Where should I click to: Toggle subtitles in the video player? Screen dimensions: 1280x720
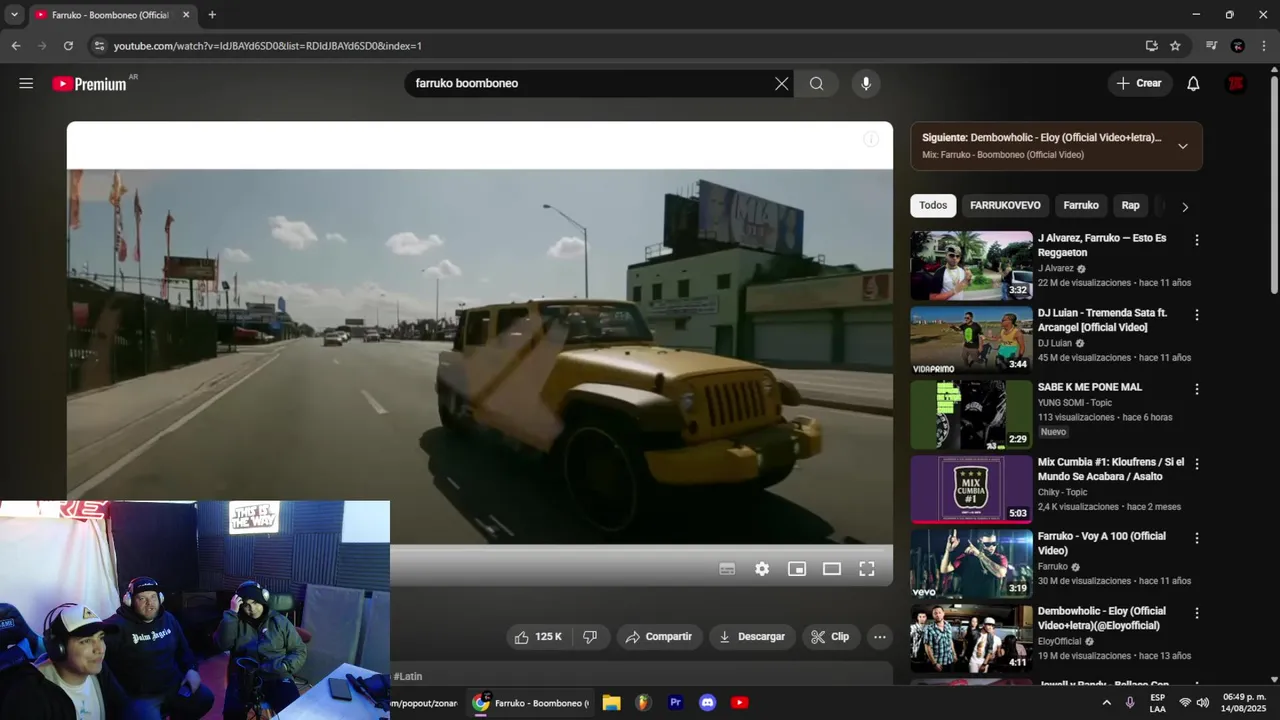[x=727, y=569]
